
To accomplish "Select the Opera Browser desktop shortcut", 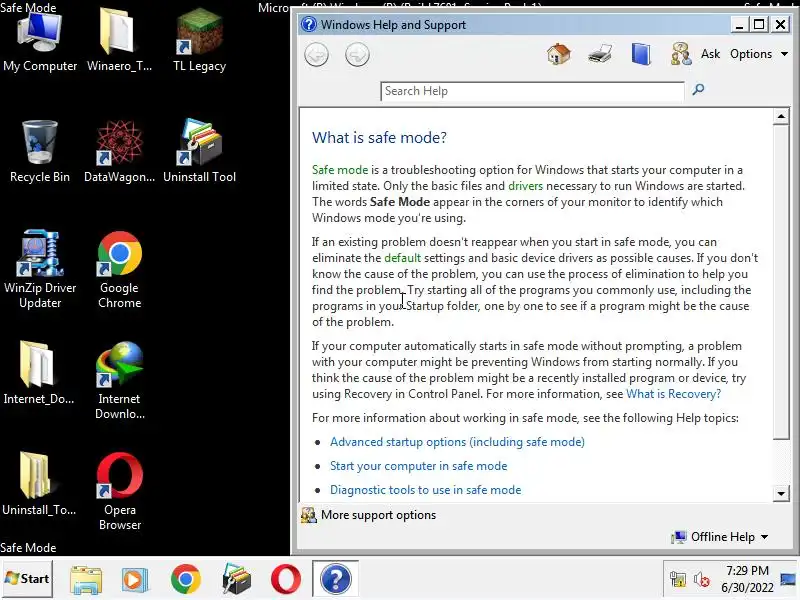I will click(x=119, y=491).
